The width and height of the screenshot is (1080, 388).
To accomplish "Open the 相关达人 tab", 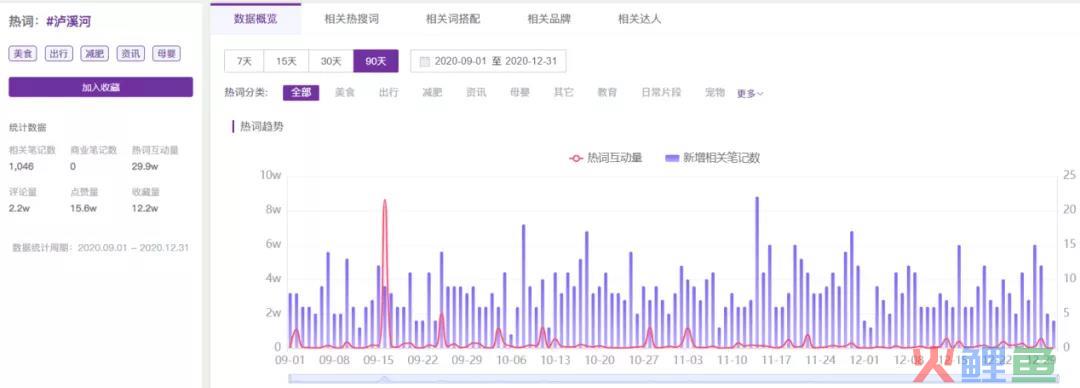I will click(640, 19).
